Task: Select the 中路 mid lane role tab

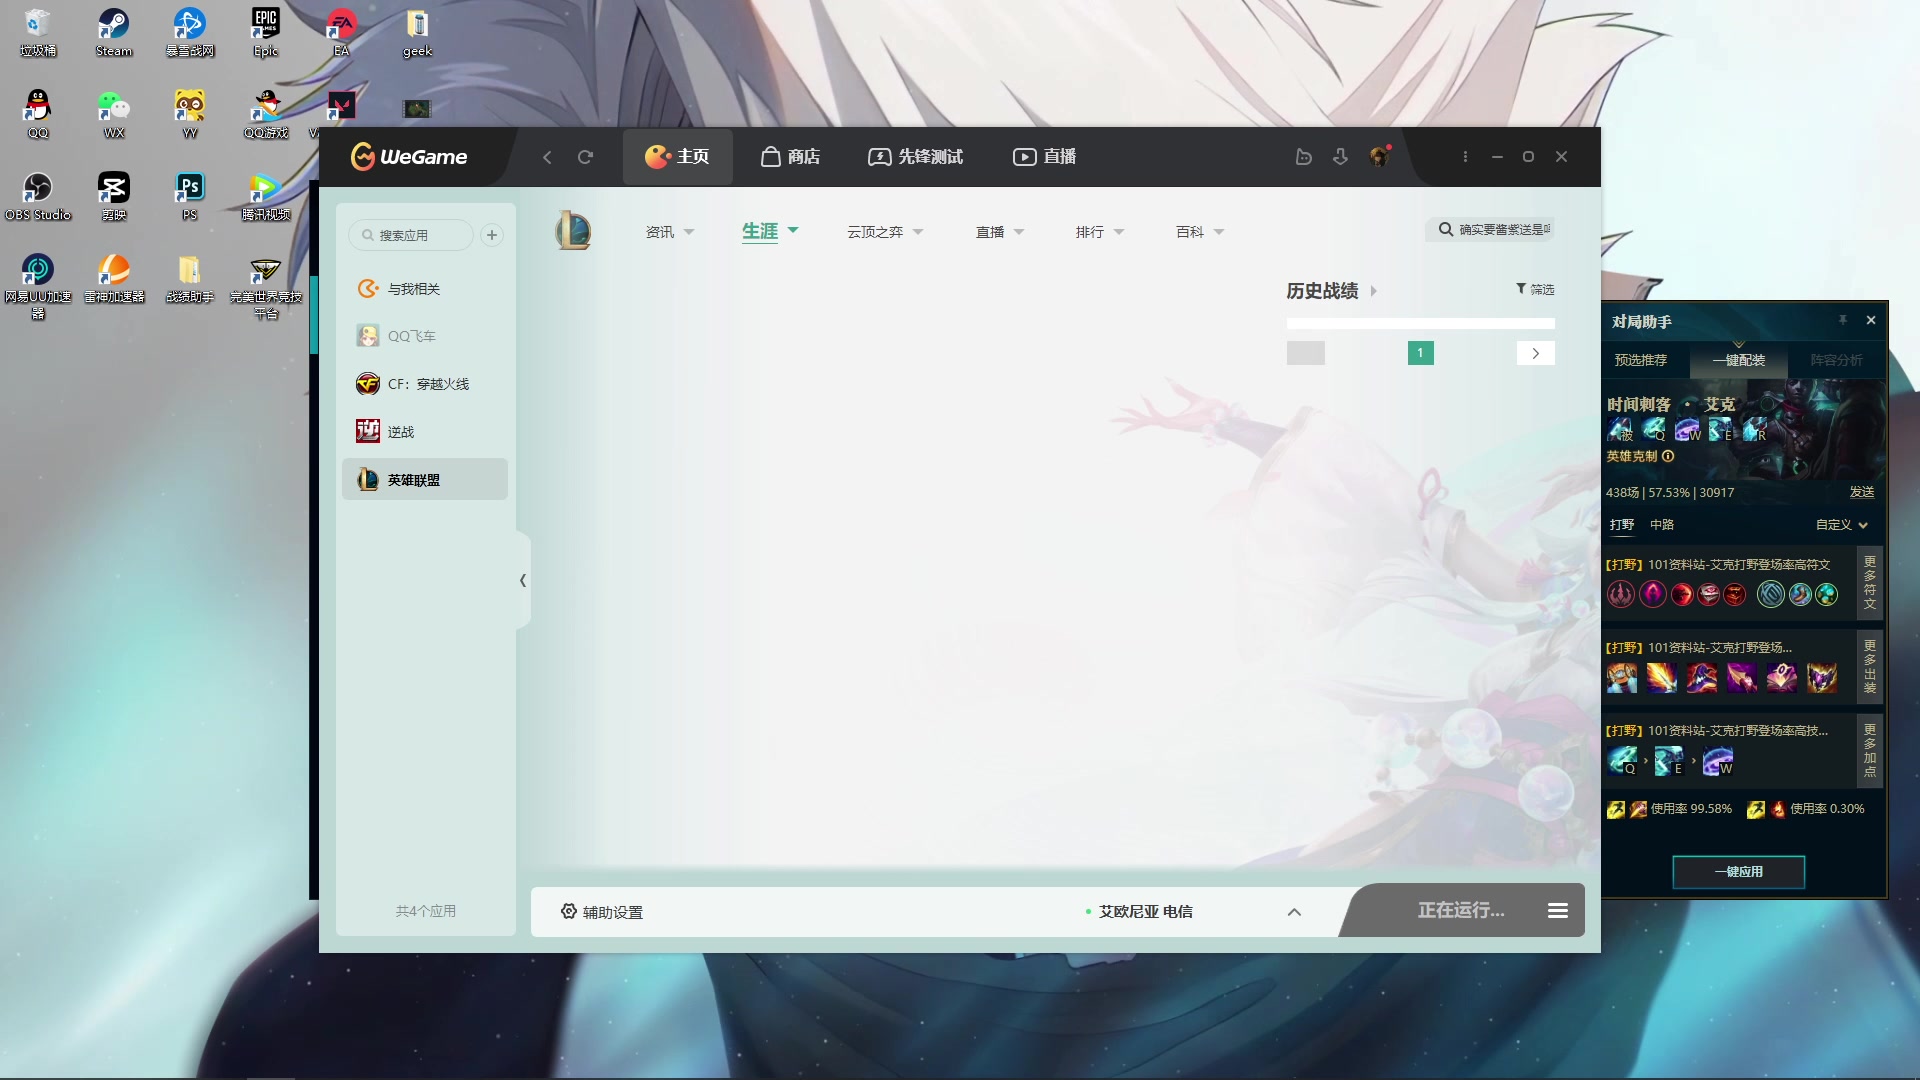Action: click(1662, 525)
